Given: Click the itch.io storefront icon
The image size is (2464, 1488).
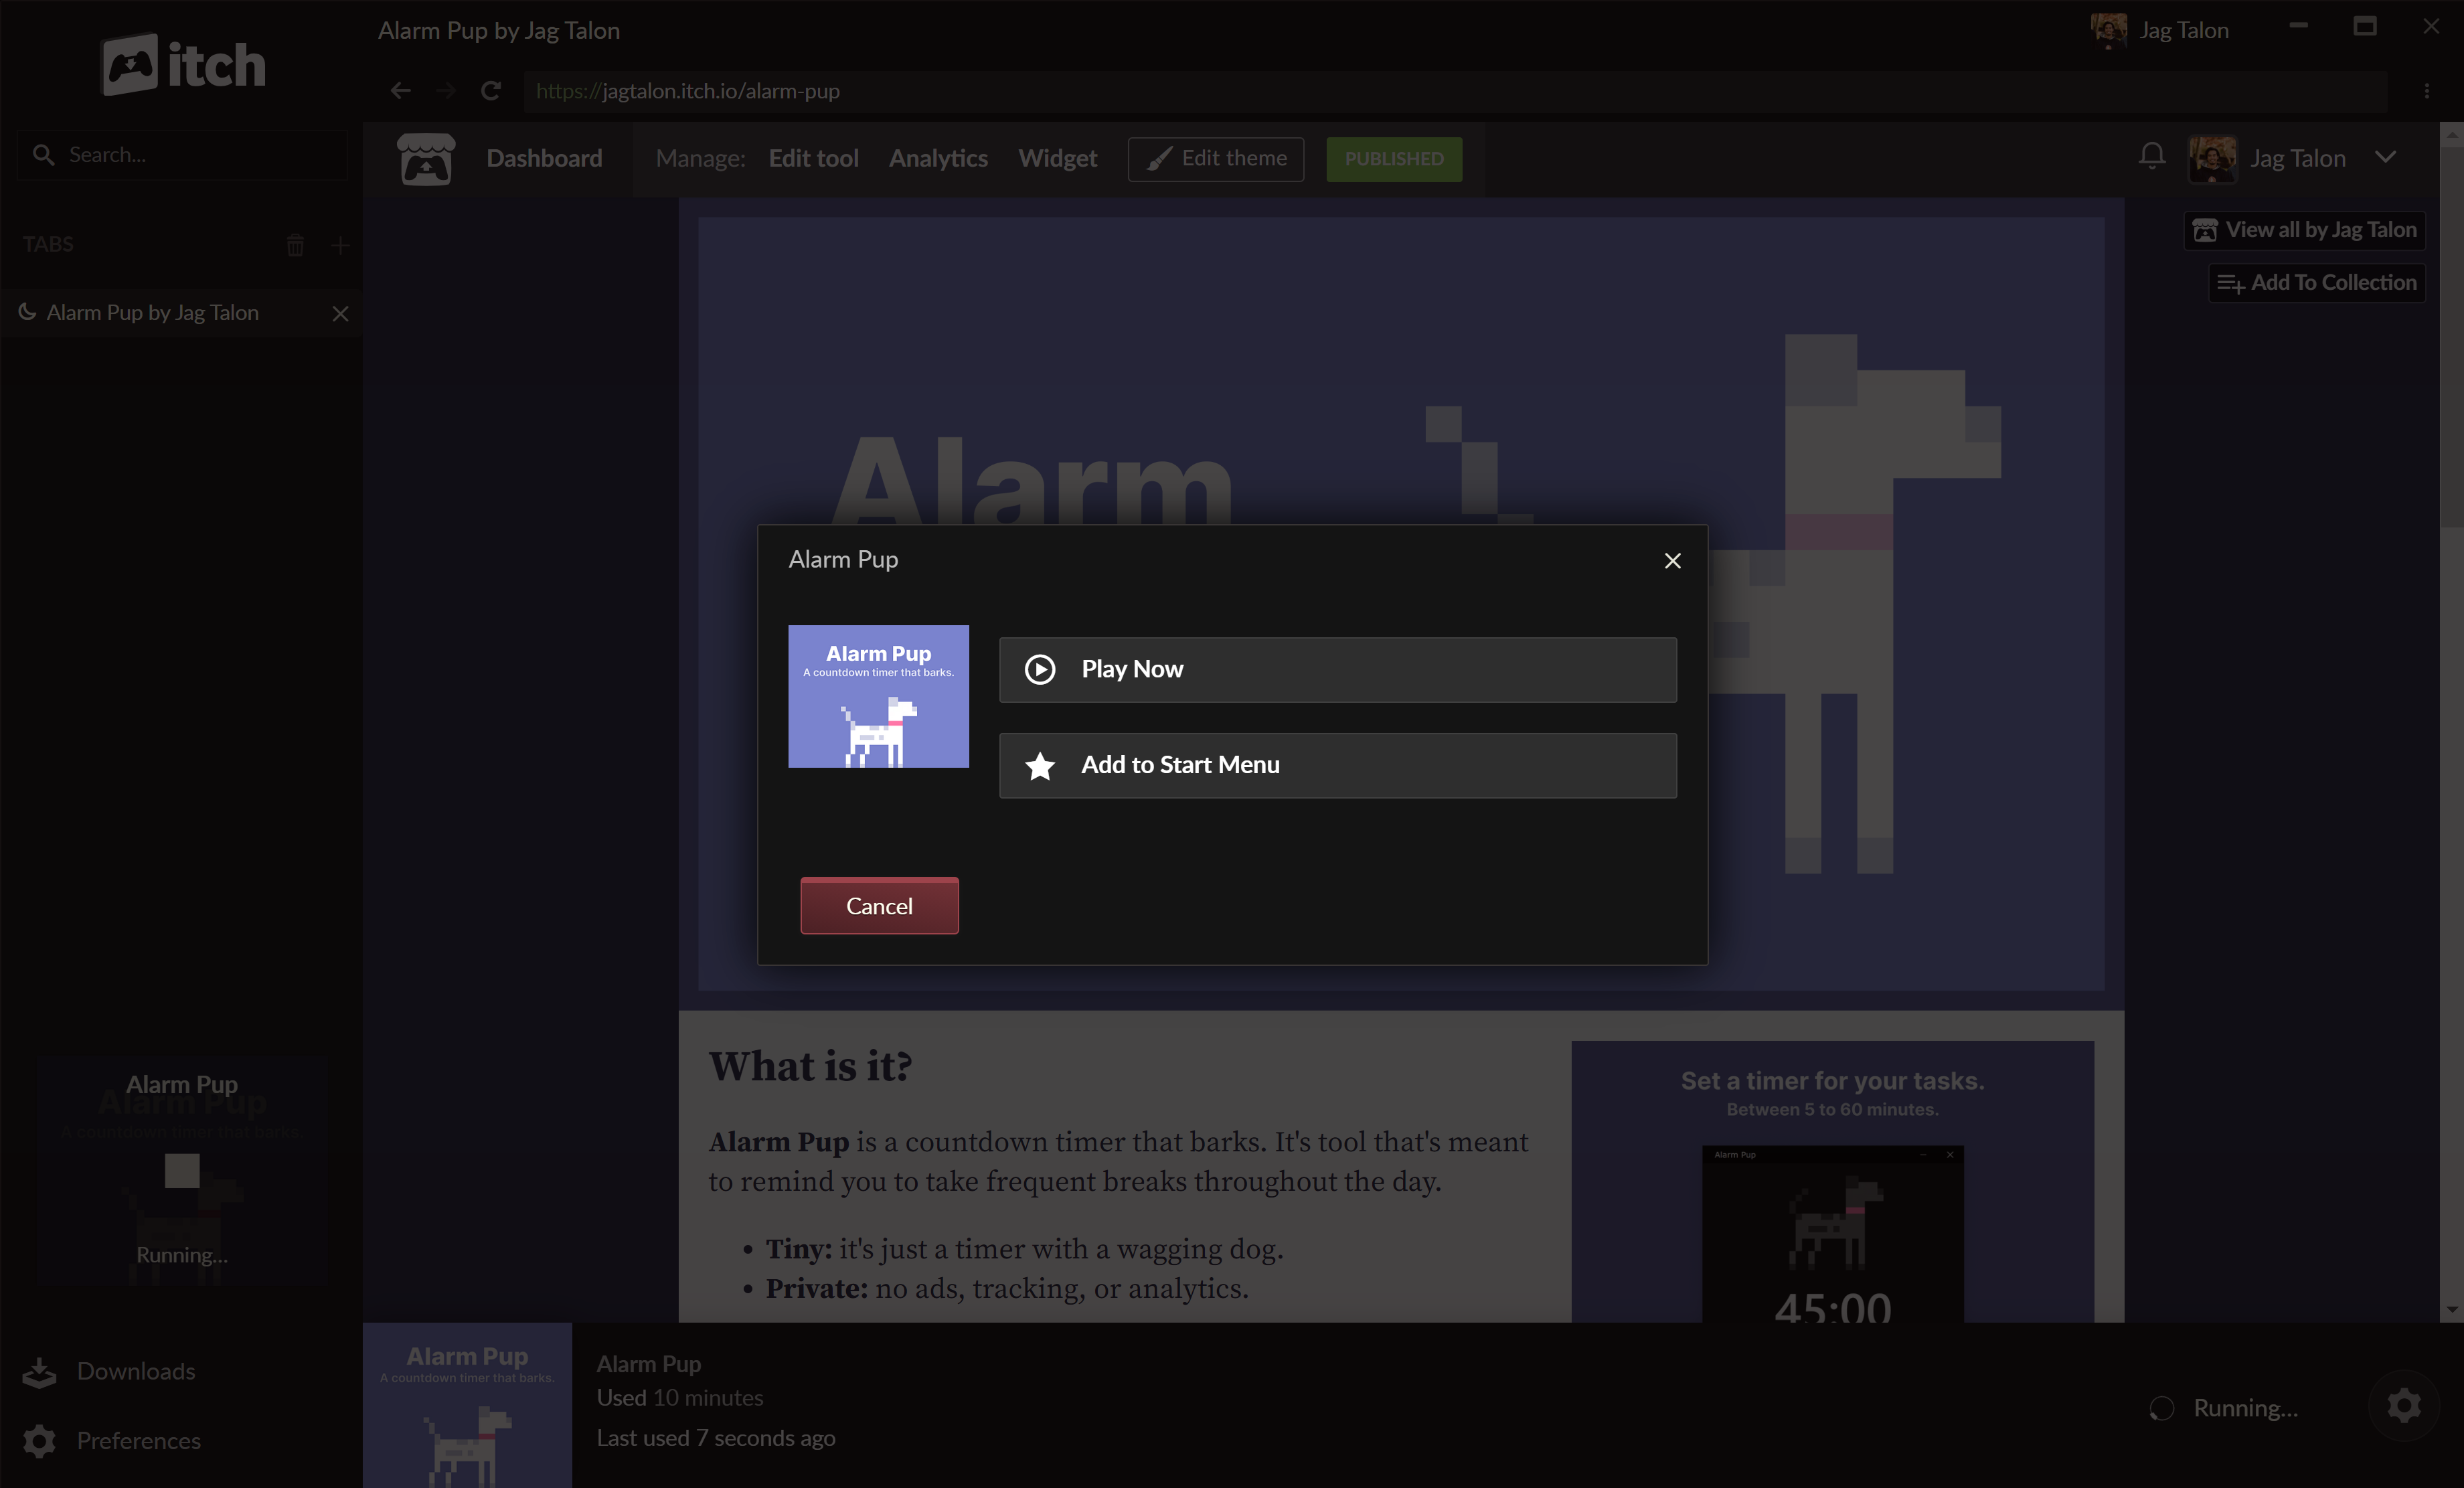Looking at the screenshot, I should point(426,158).
